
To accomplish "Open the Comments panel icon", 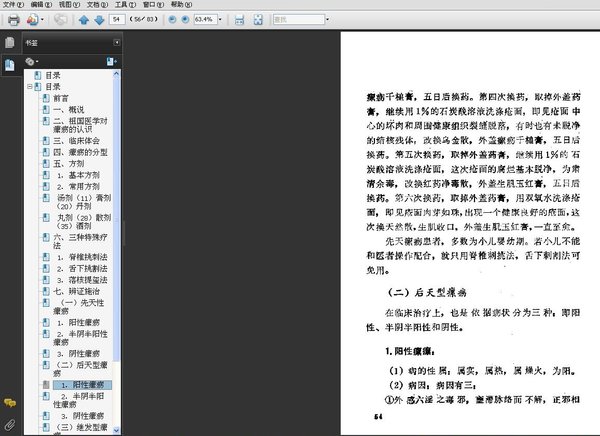I will 10,403.
